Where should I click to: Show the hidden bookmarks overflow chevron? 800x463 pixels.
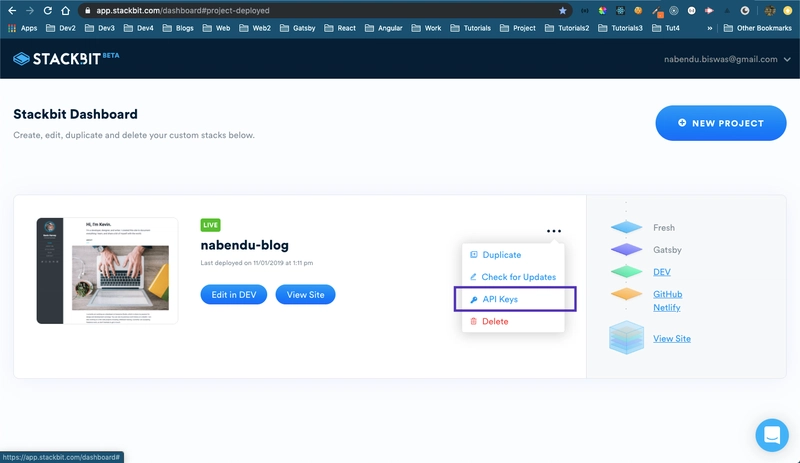(x=709, y=28)
